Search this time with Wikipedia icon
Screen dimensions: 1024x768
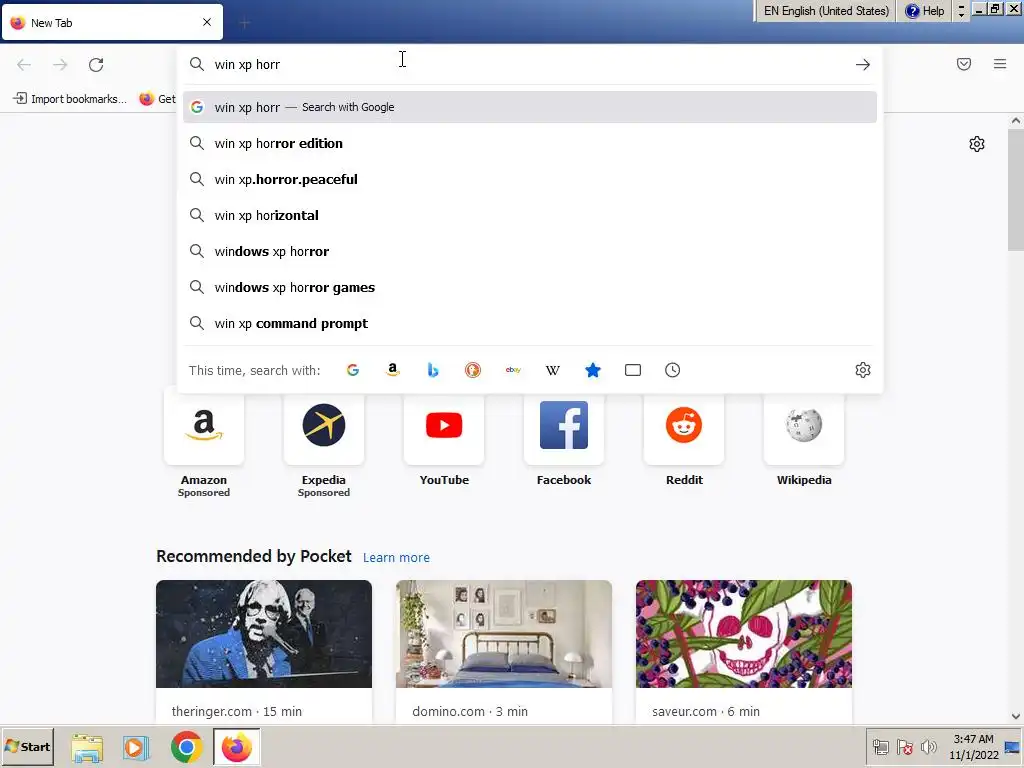pyautogui.click(x=552, y=370)
